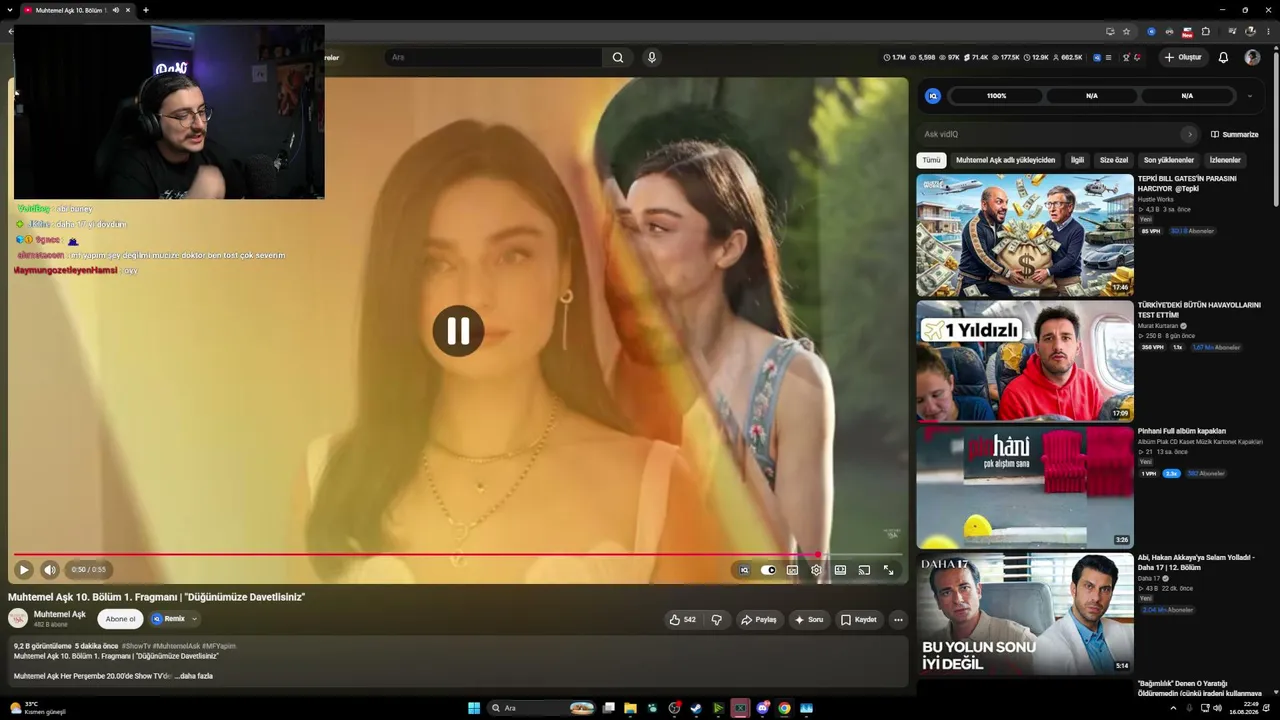Screen dimensions: 1280x720
Task: Switch the video to full screen
Action: click(888, 570)
